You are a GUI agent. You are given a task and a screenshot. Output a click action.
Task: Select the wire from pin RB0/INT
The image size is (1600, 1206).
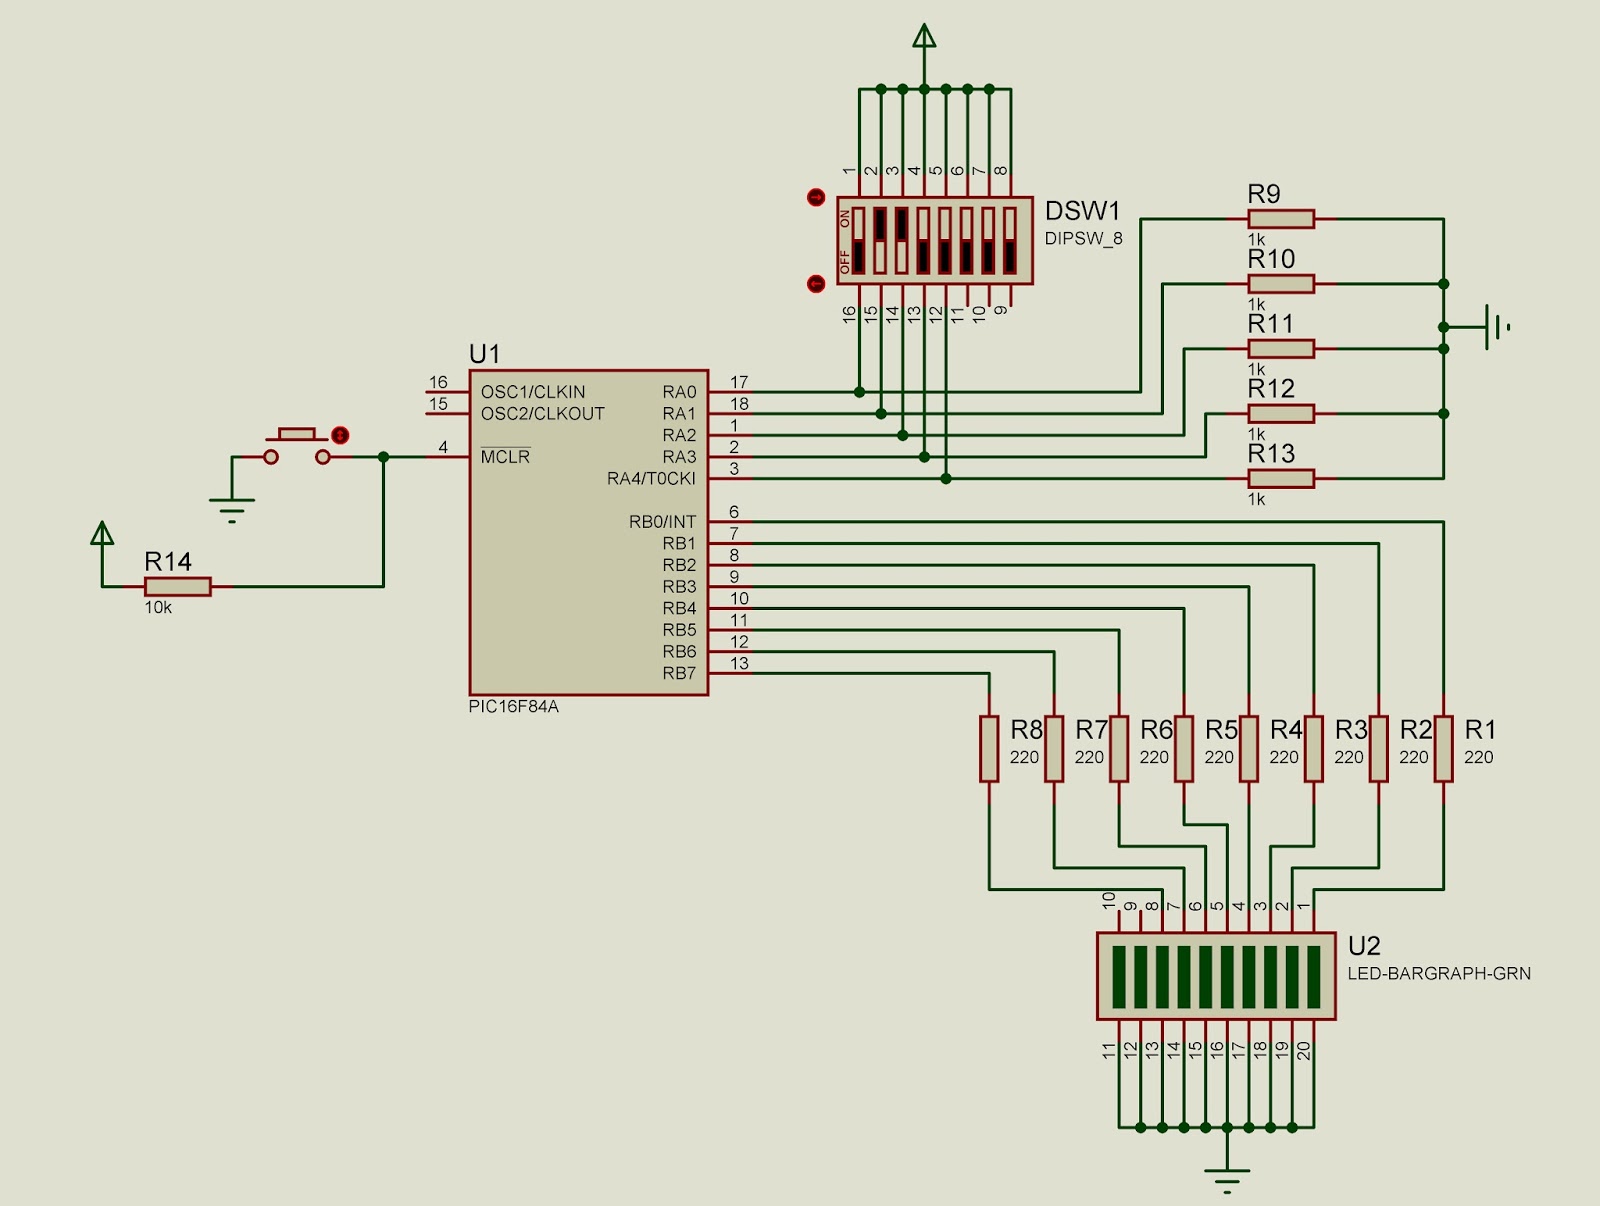coord(1000,521)
